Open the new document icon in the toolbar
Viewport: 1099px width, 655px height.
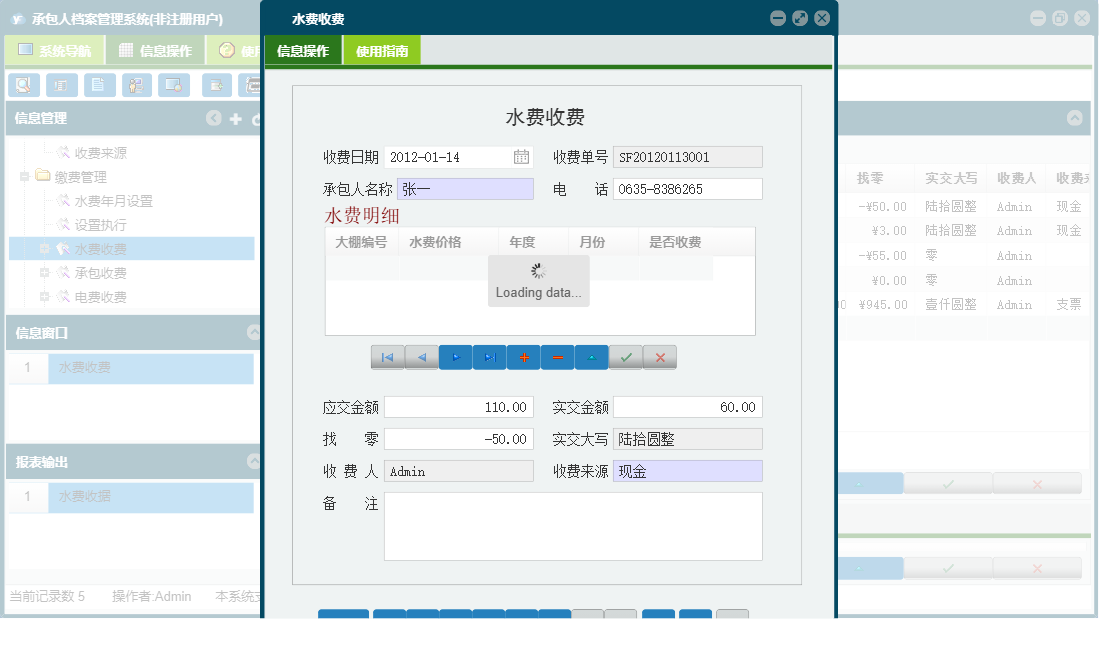(100, 85)
